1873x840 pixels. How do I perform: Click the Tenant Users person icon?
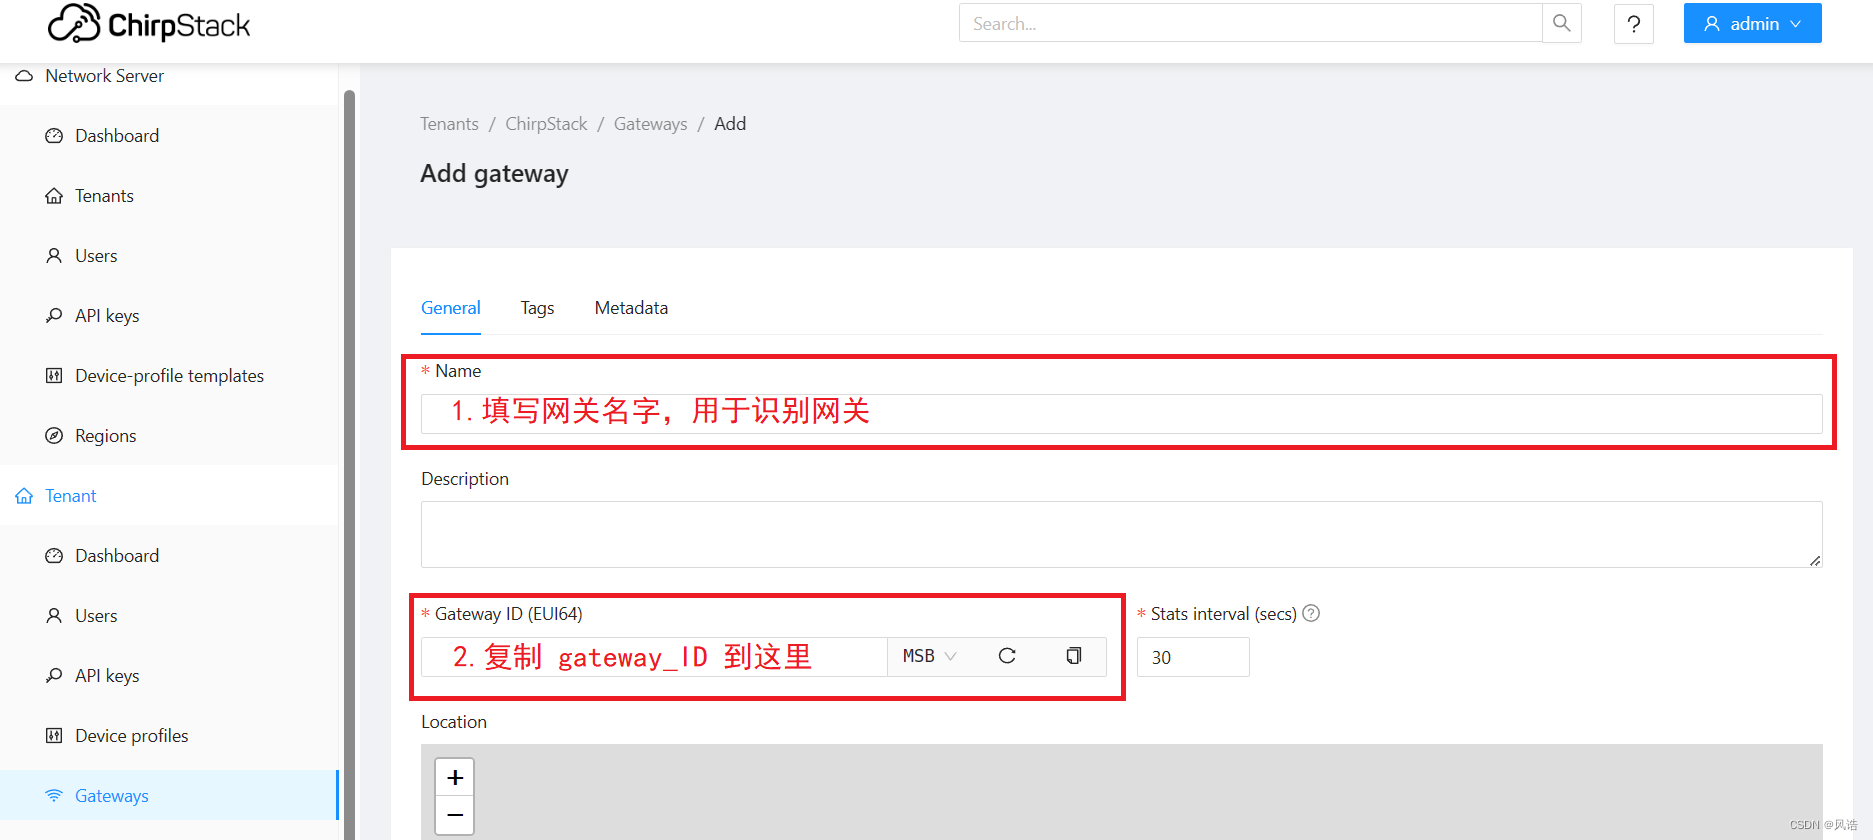click(54, 616)
